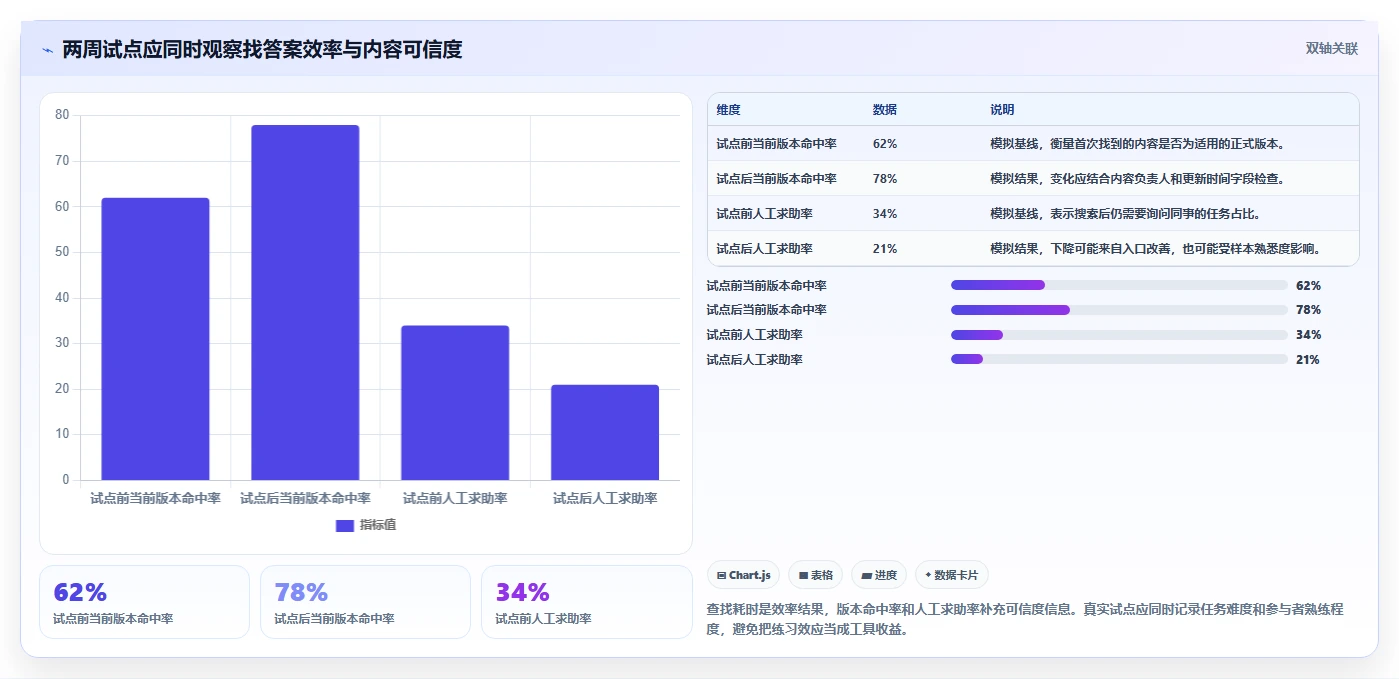The image size is (1399, 679).
Task: Click x-axis label 试点前当前版本命中率
Action: tap(155, 498)
